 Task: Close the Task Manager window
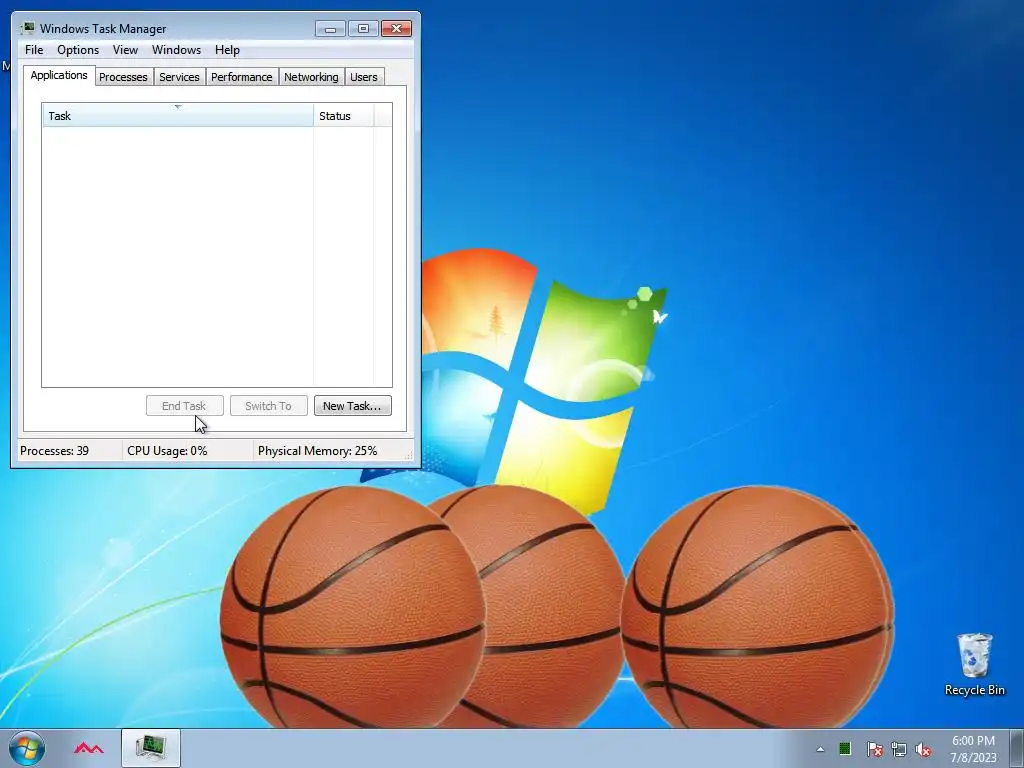tap(396, 29)
